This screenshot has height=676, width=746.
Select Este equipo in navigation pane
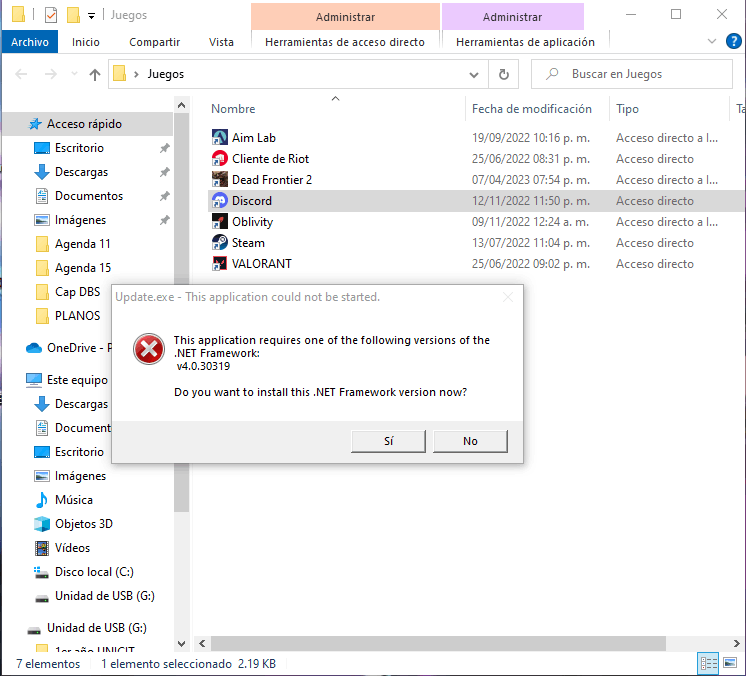[x=67, y=380]
